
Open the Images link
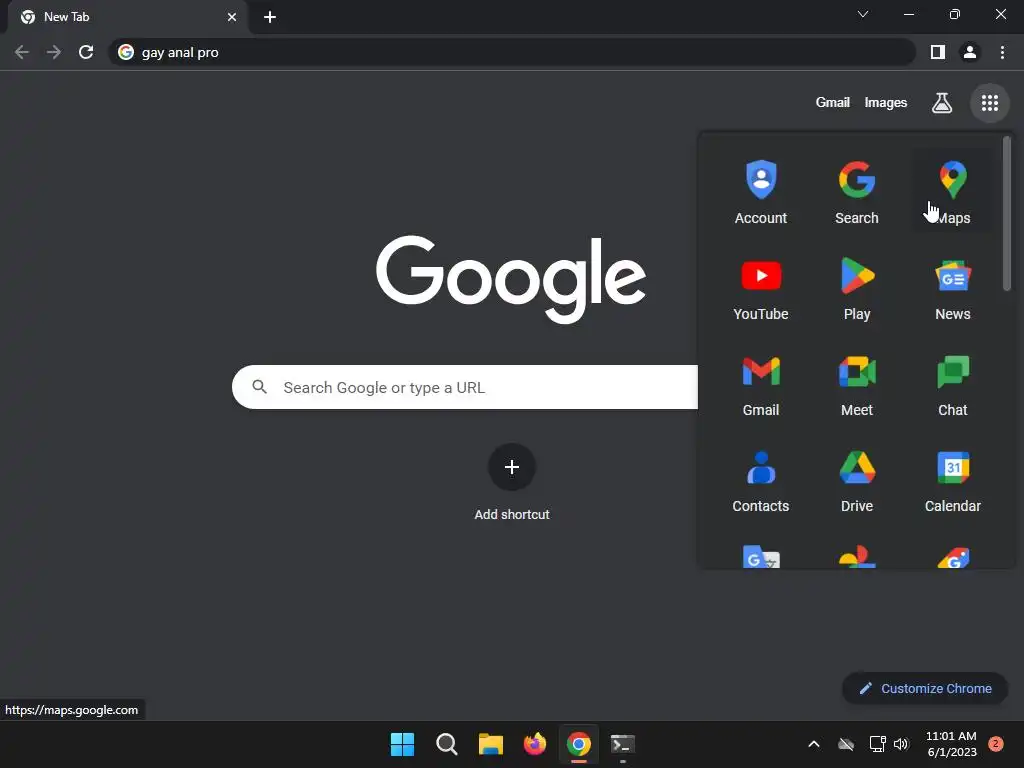[x=885, y=103]
